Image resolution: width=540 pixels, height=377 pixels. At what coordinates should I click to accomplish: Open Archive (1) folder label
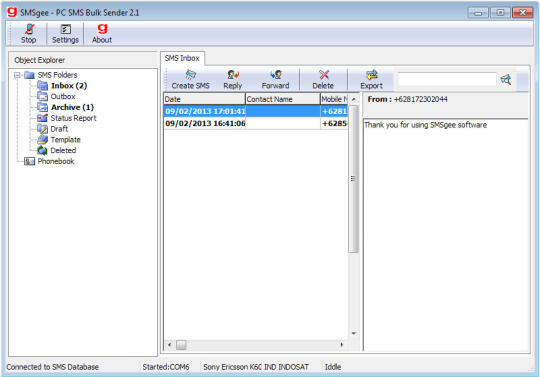72,107
